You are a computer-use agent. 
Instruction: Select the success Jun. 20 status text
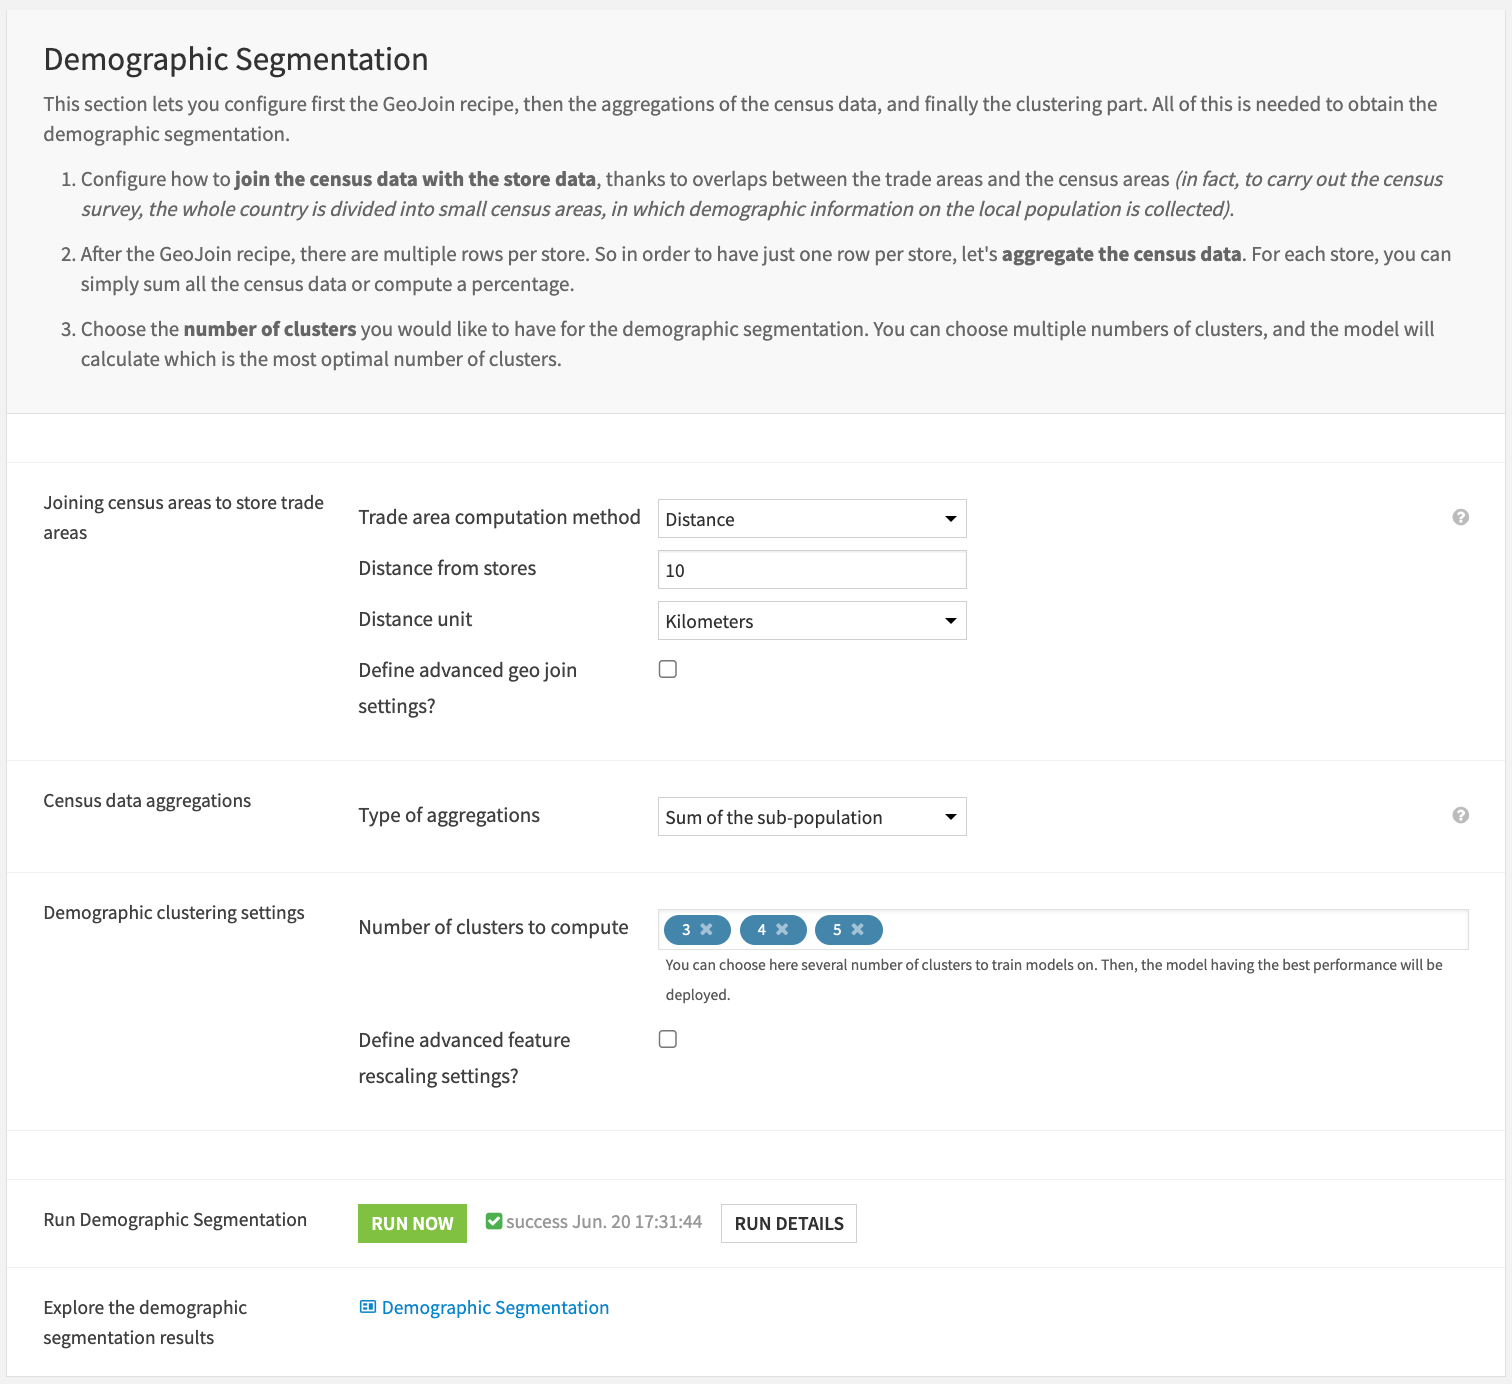603,1220
